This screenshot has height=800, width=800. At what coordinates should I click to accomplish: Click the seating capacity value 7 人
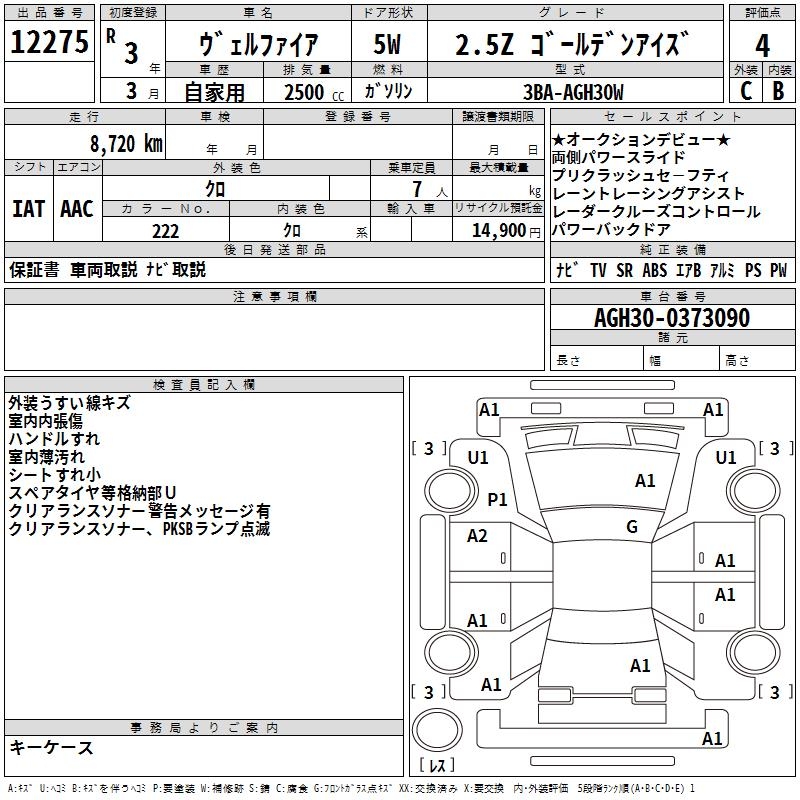430,190
